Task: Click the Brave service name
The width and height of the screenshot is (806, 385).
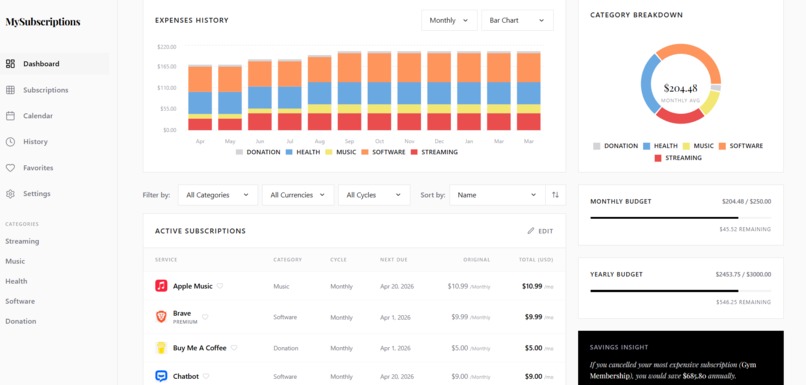Action: [182, 313]
